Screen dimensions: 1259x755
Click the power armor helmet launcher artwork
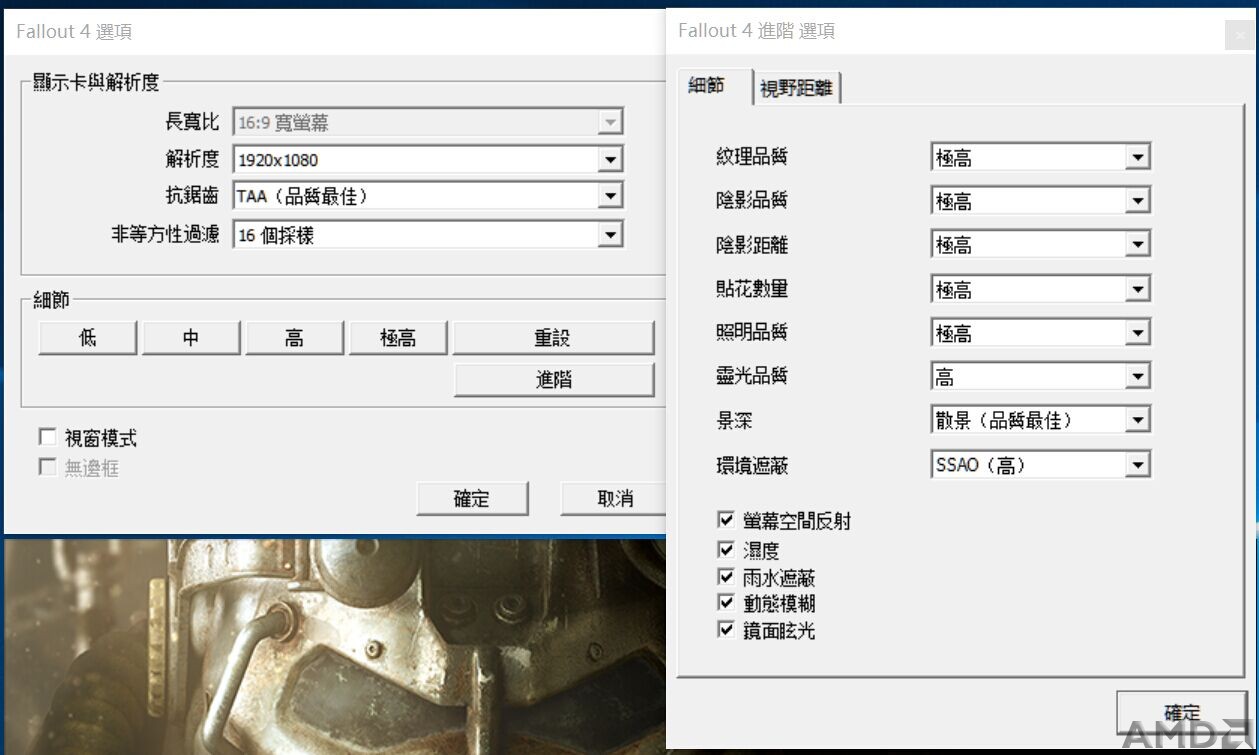[335, 646]
